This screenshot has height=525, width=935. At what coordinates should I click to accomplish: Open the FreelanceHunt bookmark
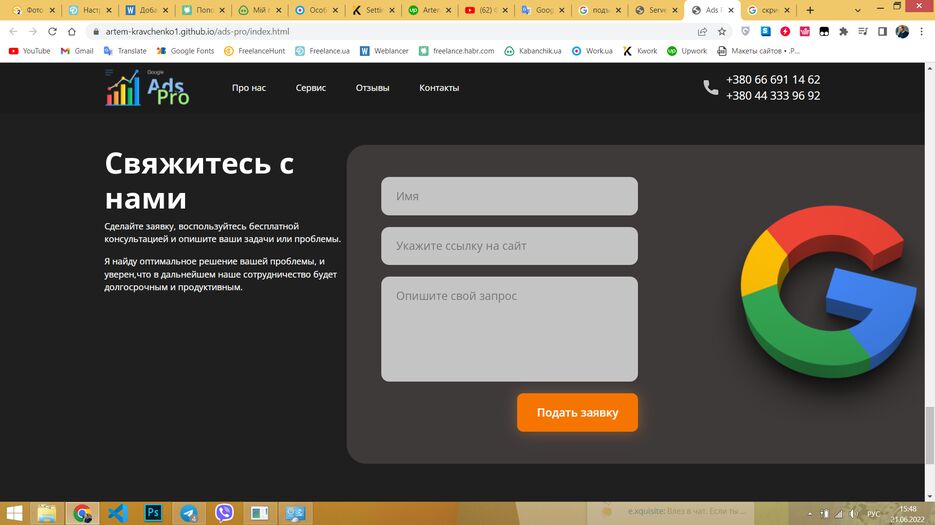[x=255, y=51]
